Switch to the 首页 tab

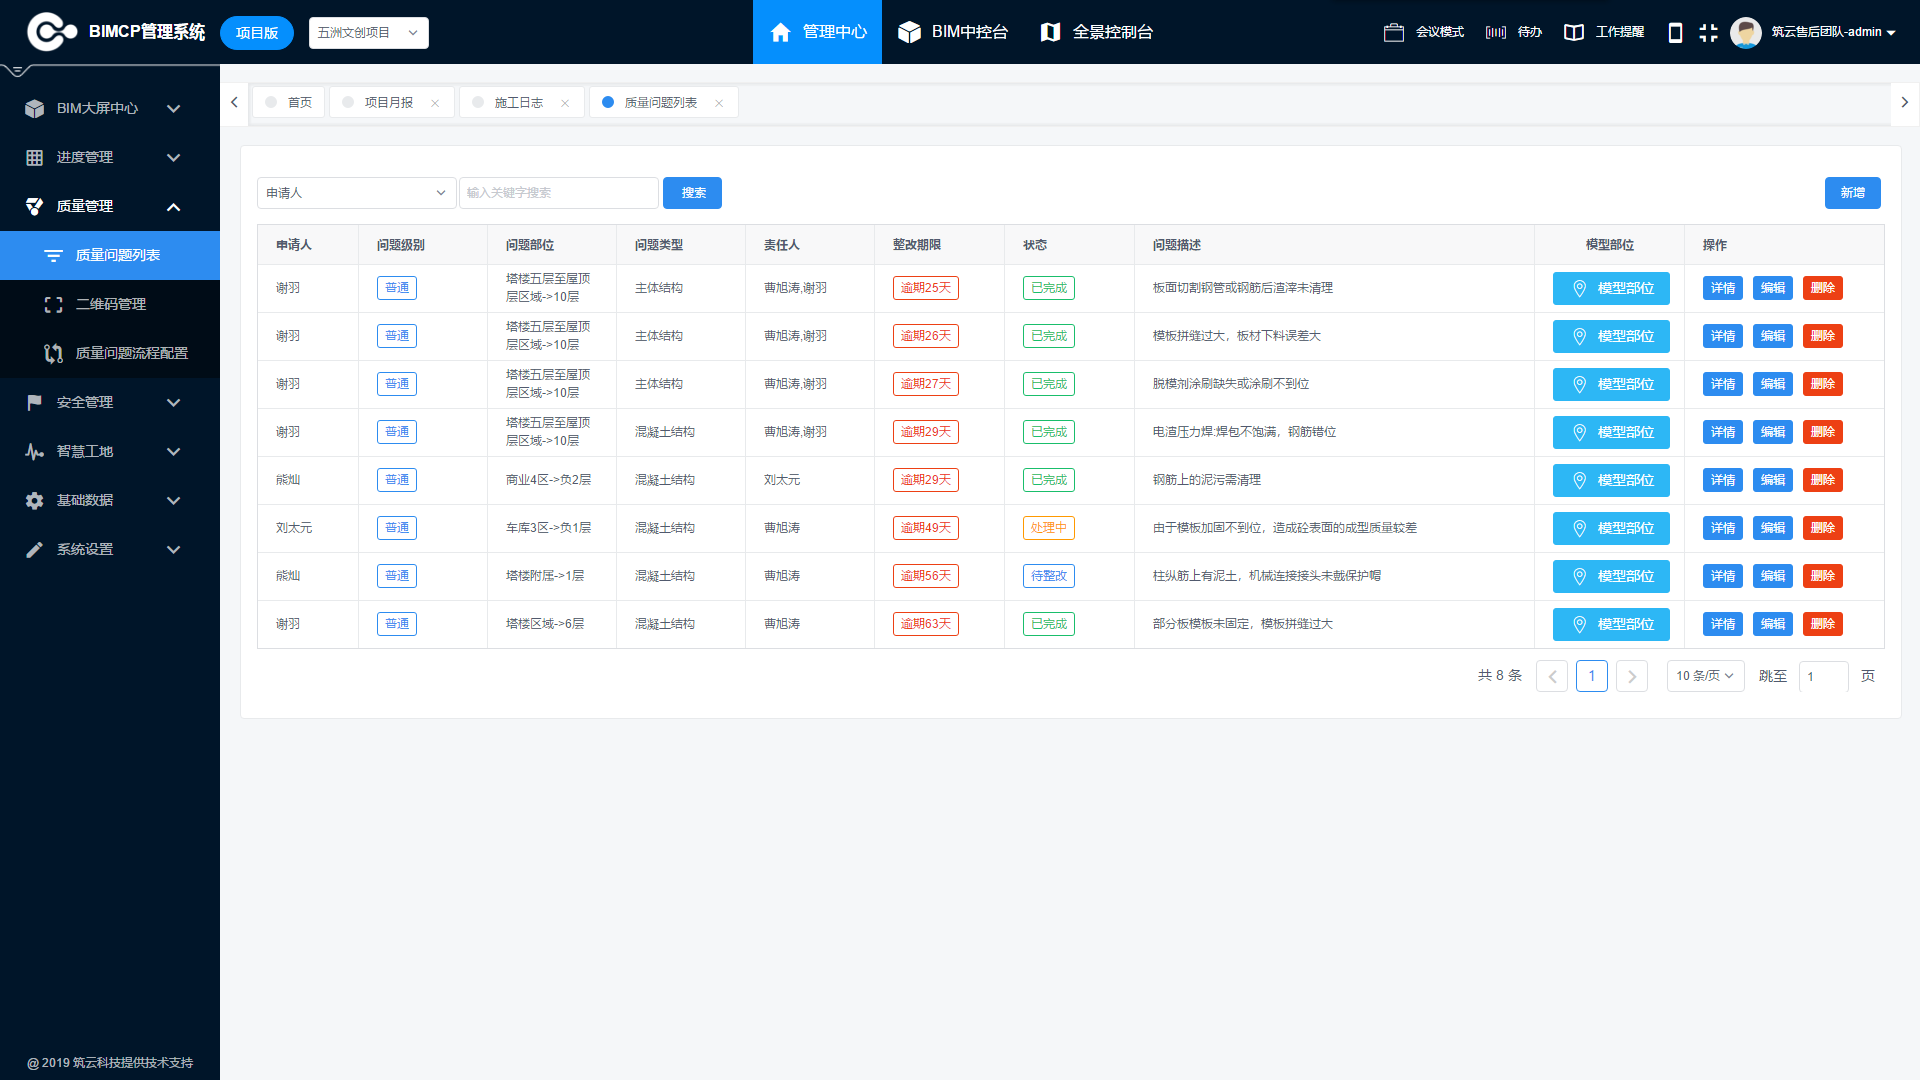[x=288, y=102]
